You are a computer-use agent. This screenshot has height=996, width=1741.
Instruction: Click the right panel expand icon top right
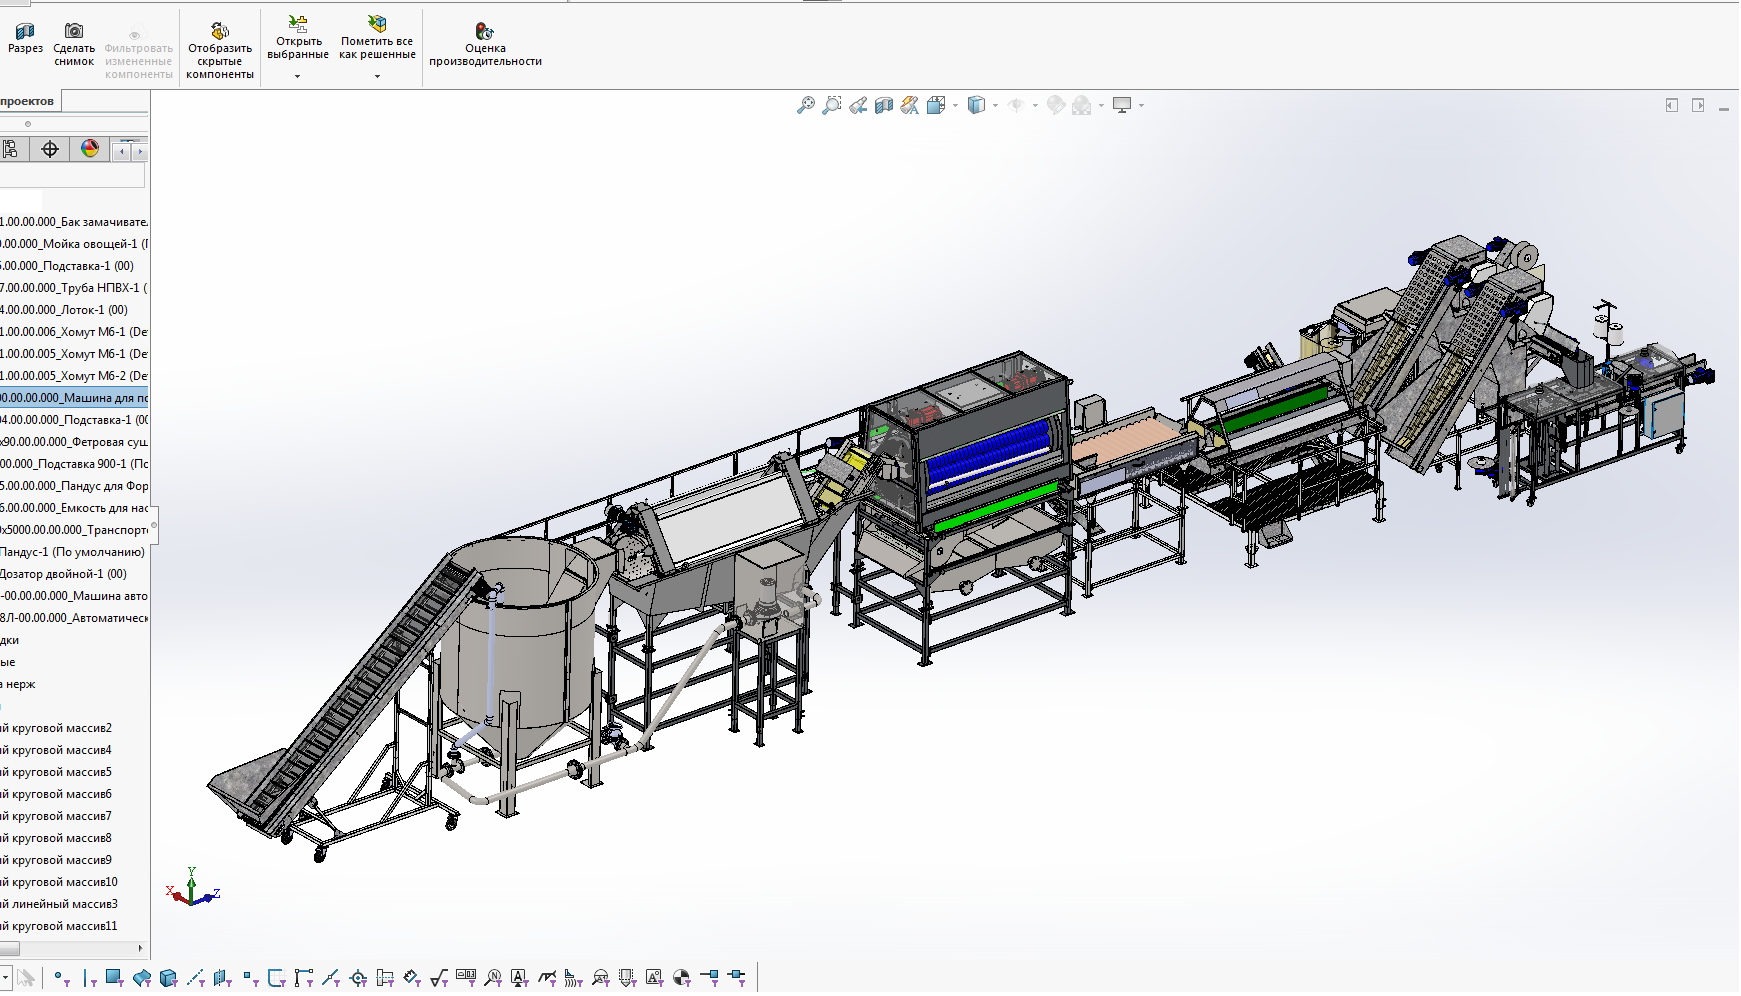[1698, 105]
